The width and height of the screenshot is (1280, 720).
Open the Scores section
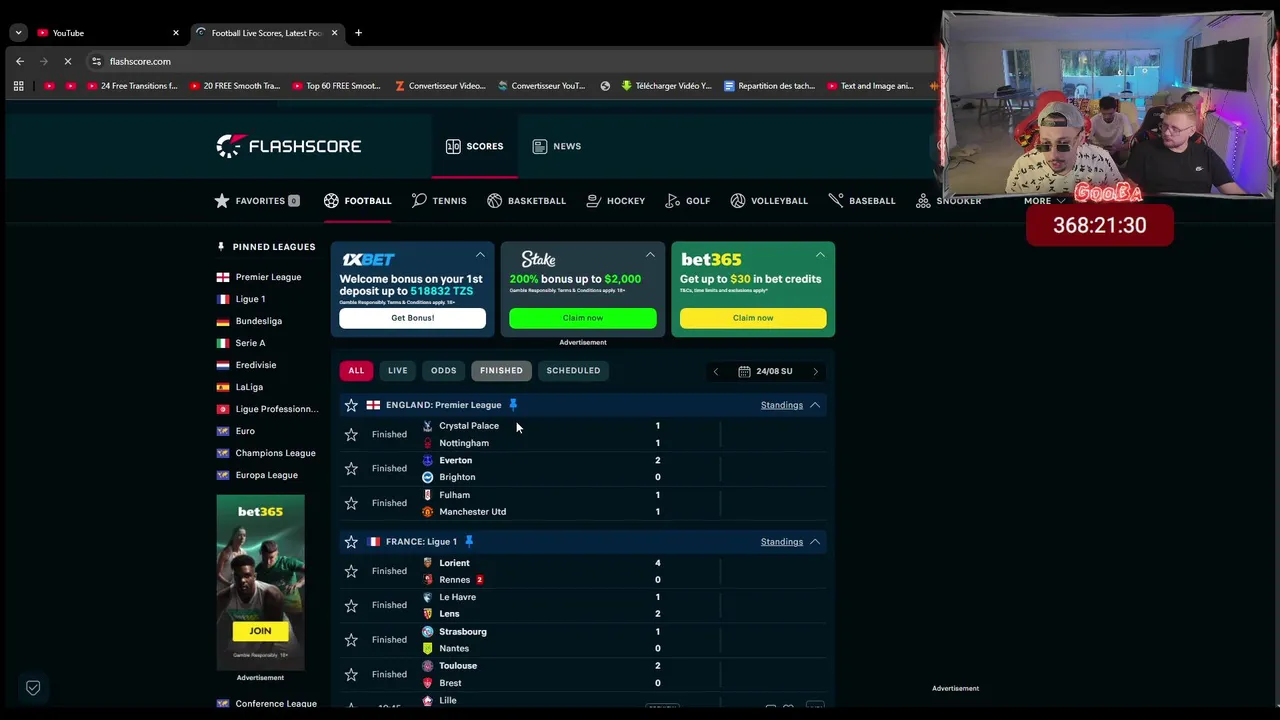(474, 146)
